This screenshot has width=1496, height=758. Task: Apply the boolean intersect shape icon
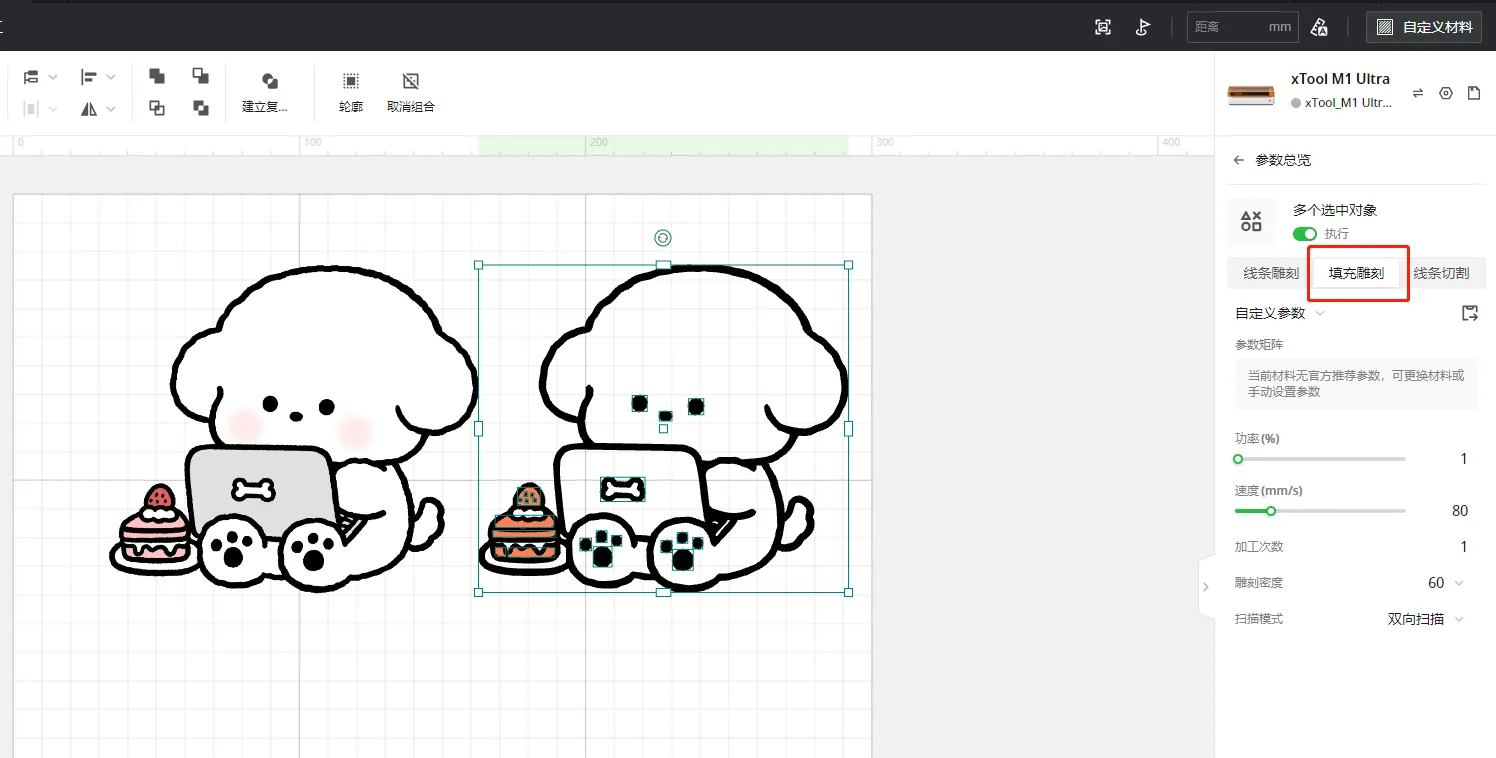pos(157,108)
